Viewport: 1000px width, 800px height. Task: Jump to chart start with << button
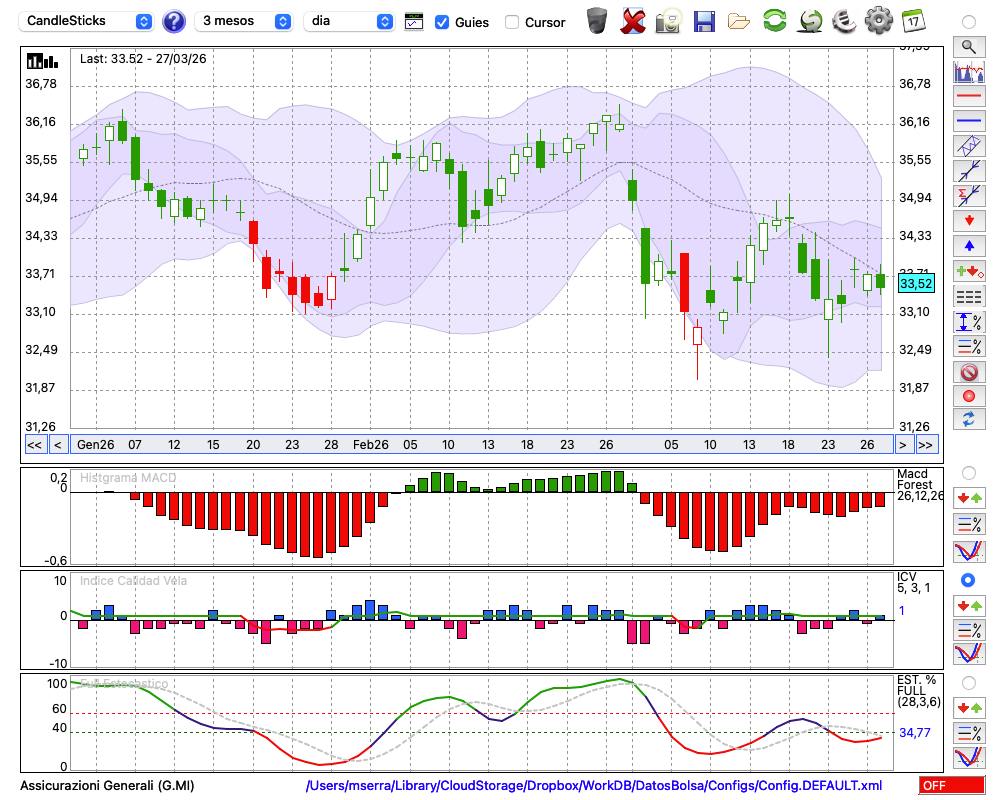[35, 445]
